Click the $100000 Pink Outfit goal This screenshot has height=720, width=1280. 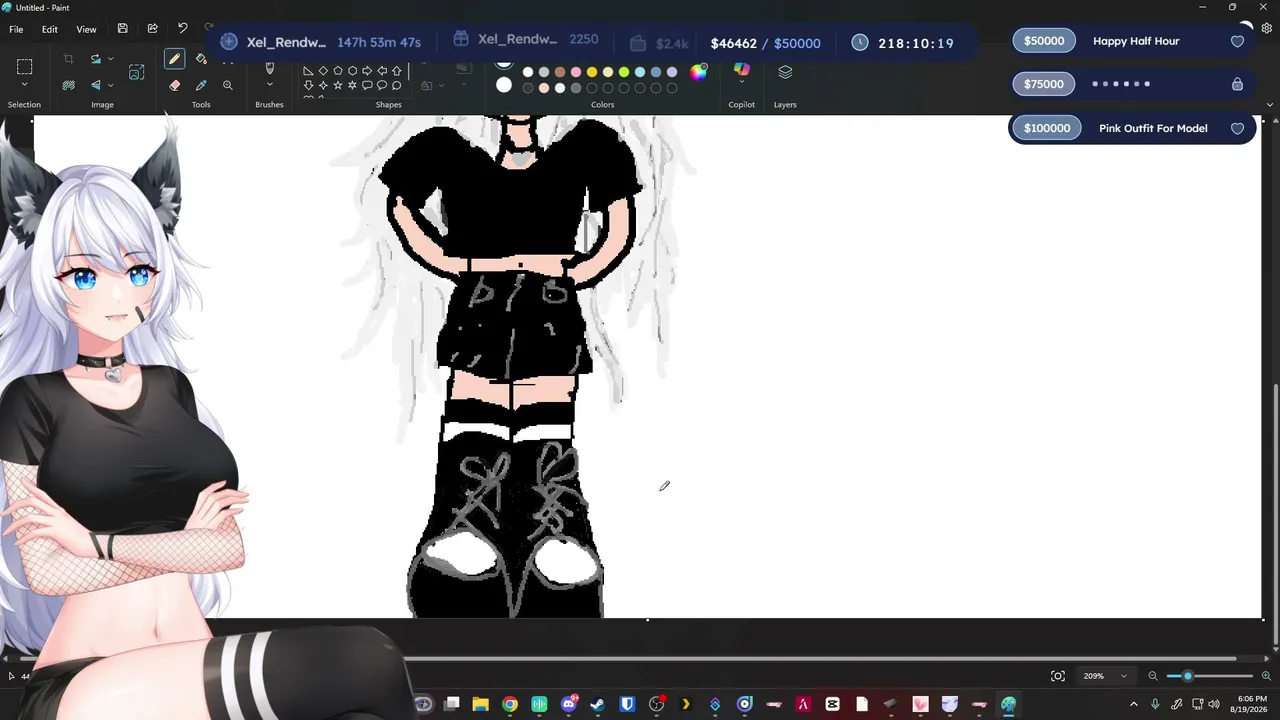pyautogui.click(x=1131, y=128)
